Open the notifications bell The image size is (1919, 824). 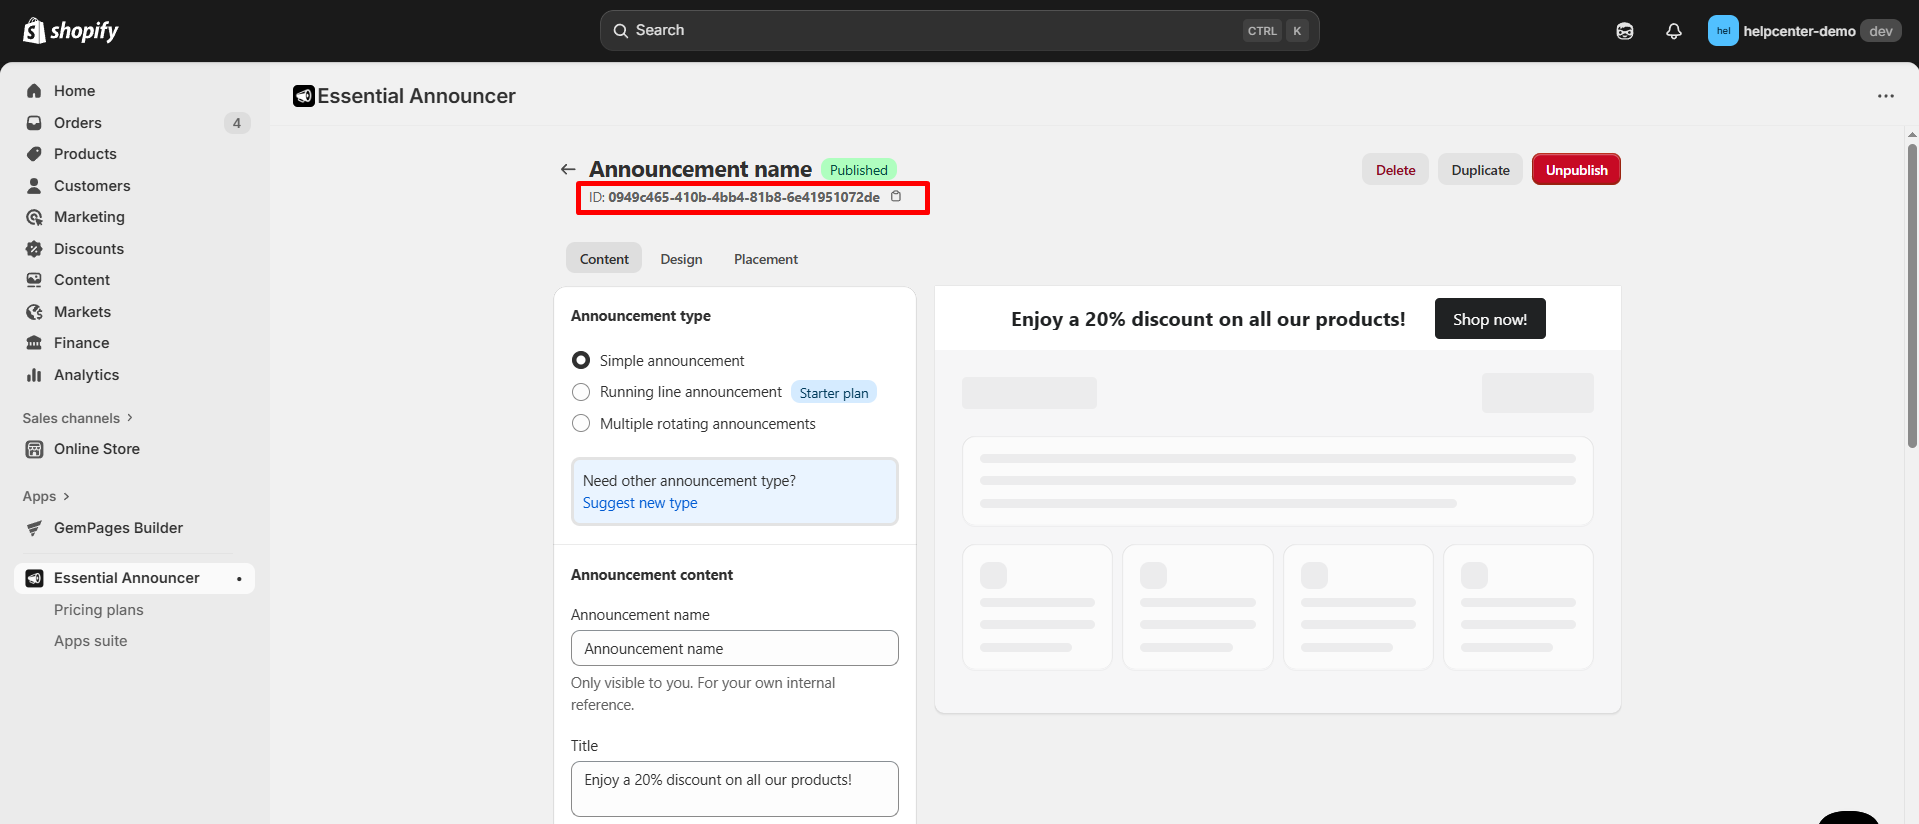[x=1673, y=31]
